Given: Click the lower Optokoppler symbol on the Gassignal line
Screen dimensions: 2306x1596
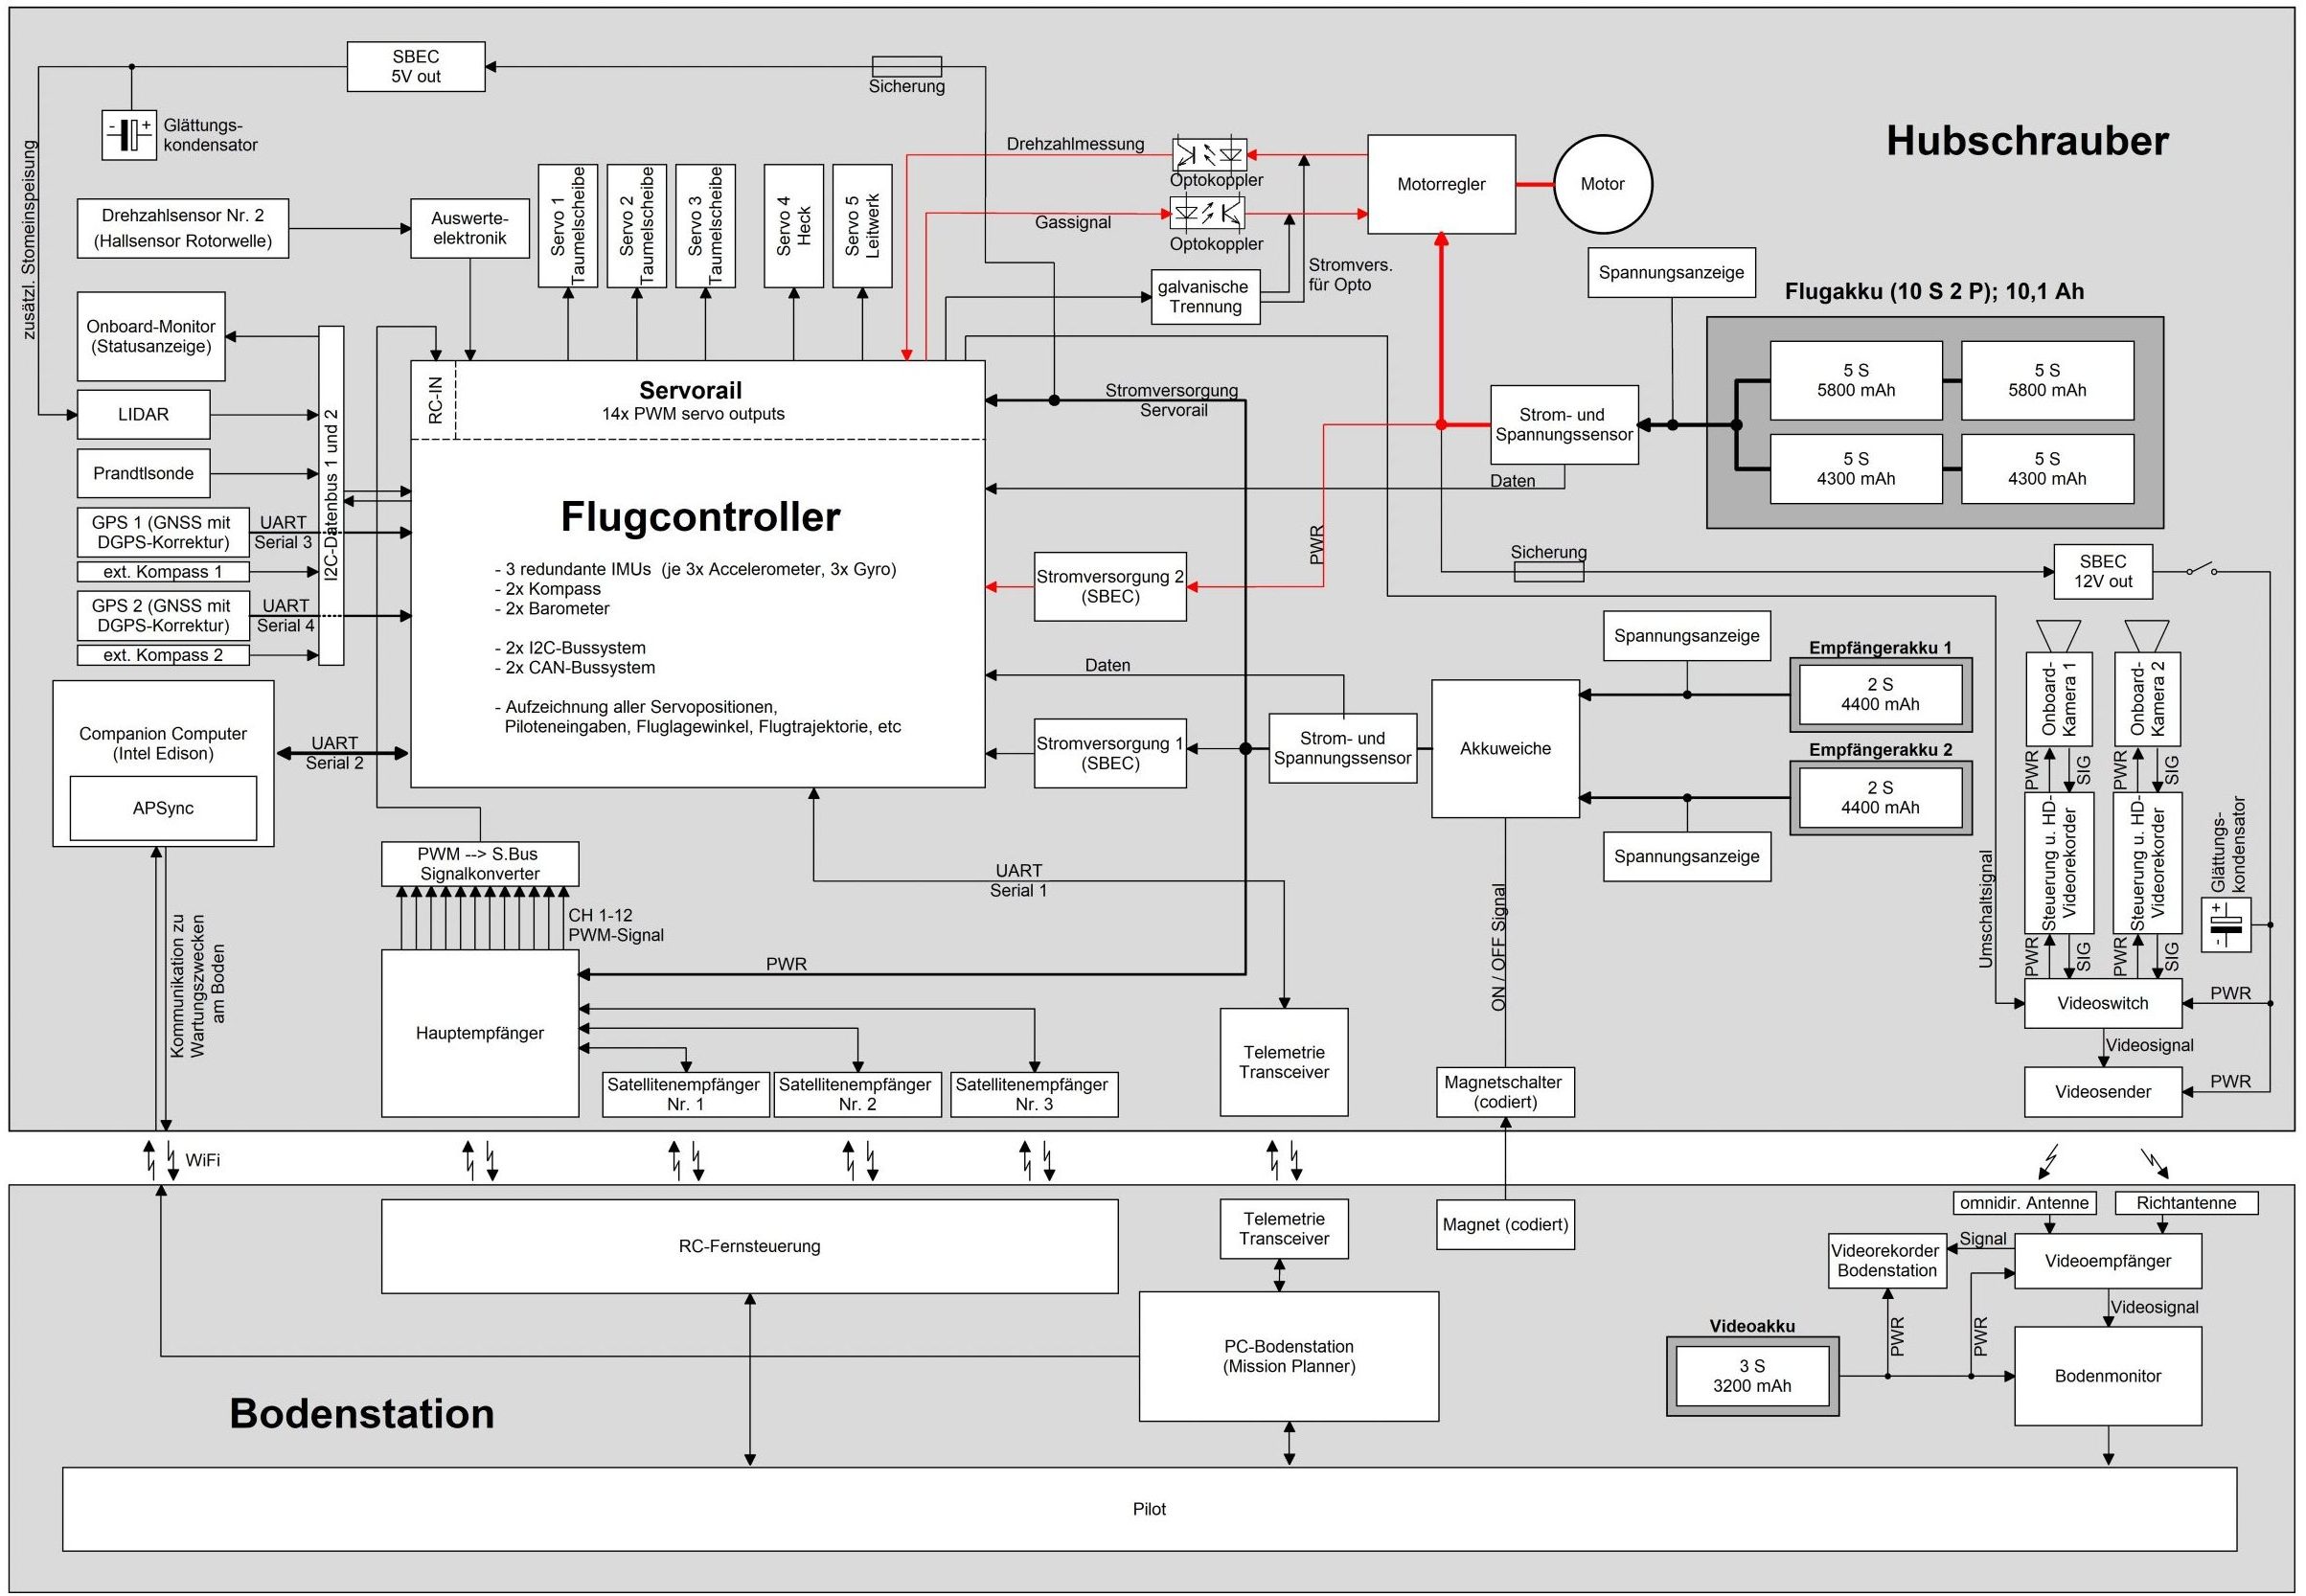Looking at the screenshot, I should click(x=1208, y=213).
